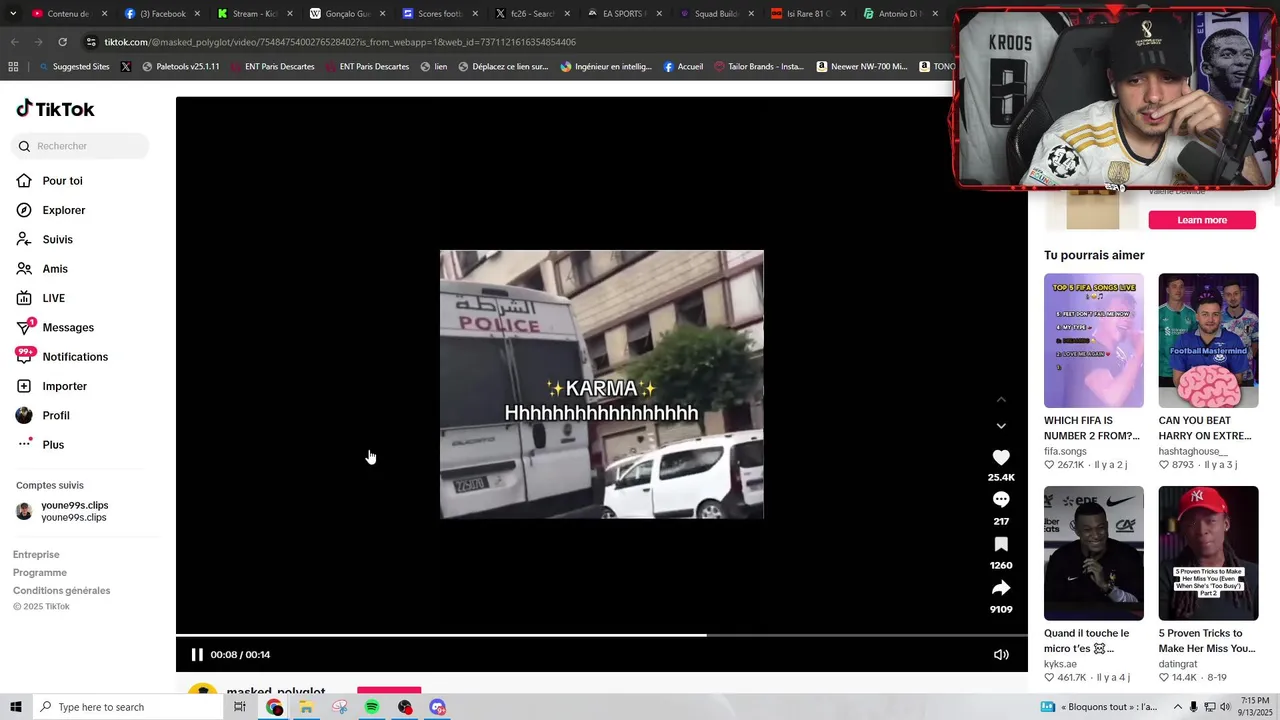This screenshot has width=1280, height=720.
Task: Open Profil avatar in sidebar
Action: pyautogui.click(x=24, y=415)
